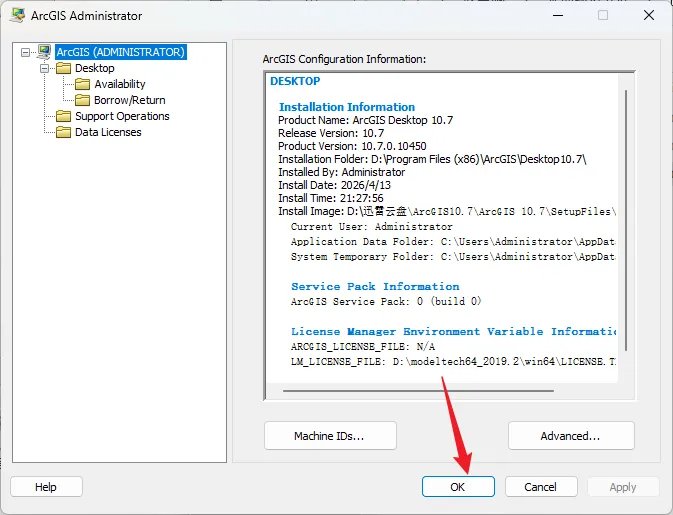Click the Installation Information heading
673x515 pixels.
(x=347, y=107)
